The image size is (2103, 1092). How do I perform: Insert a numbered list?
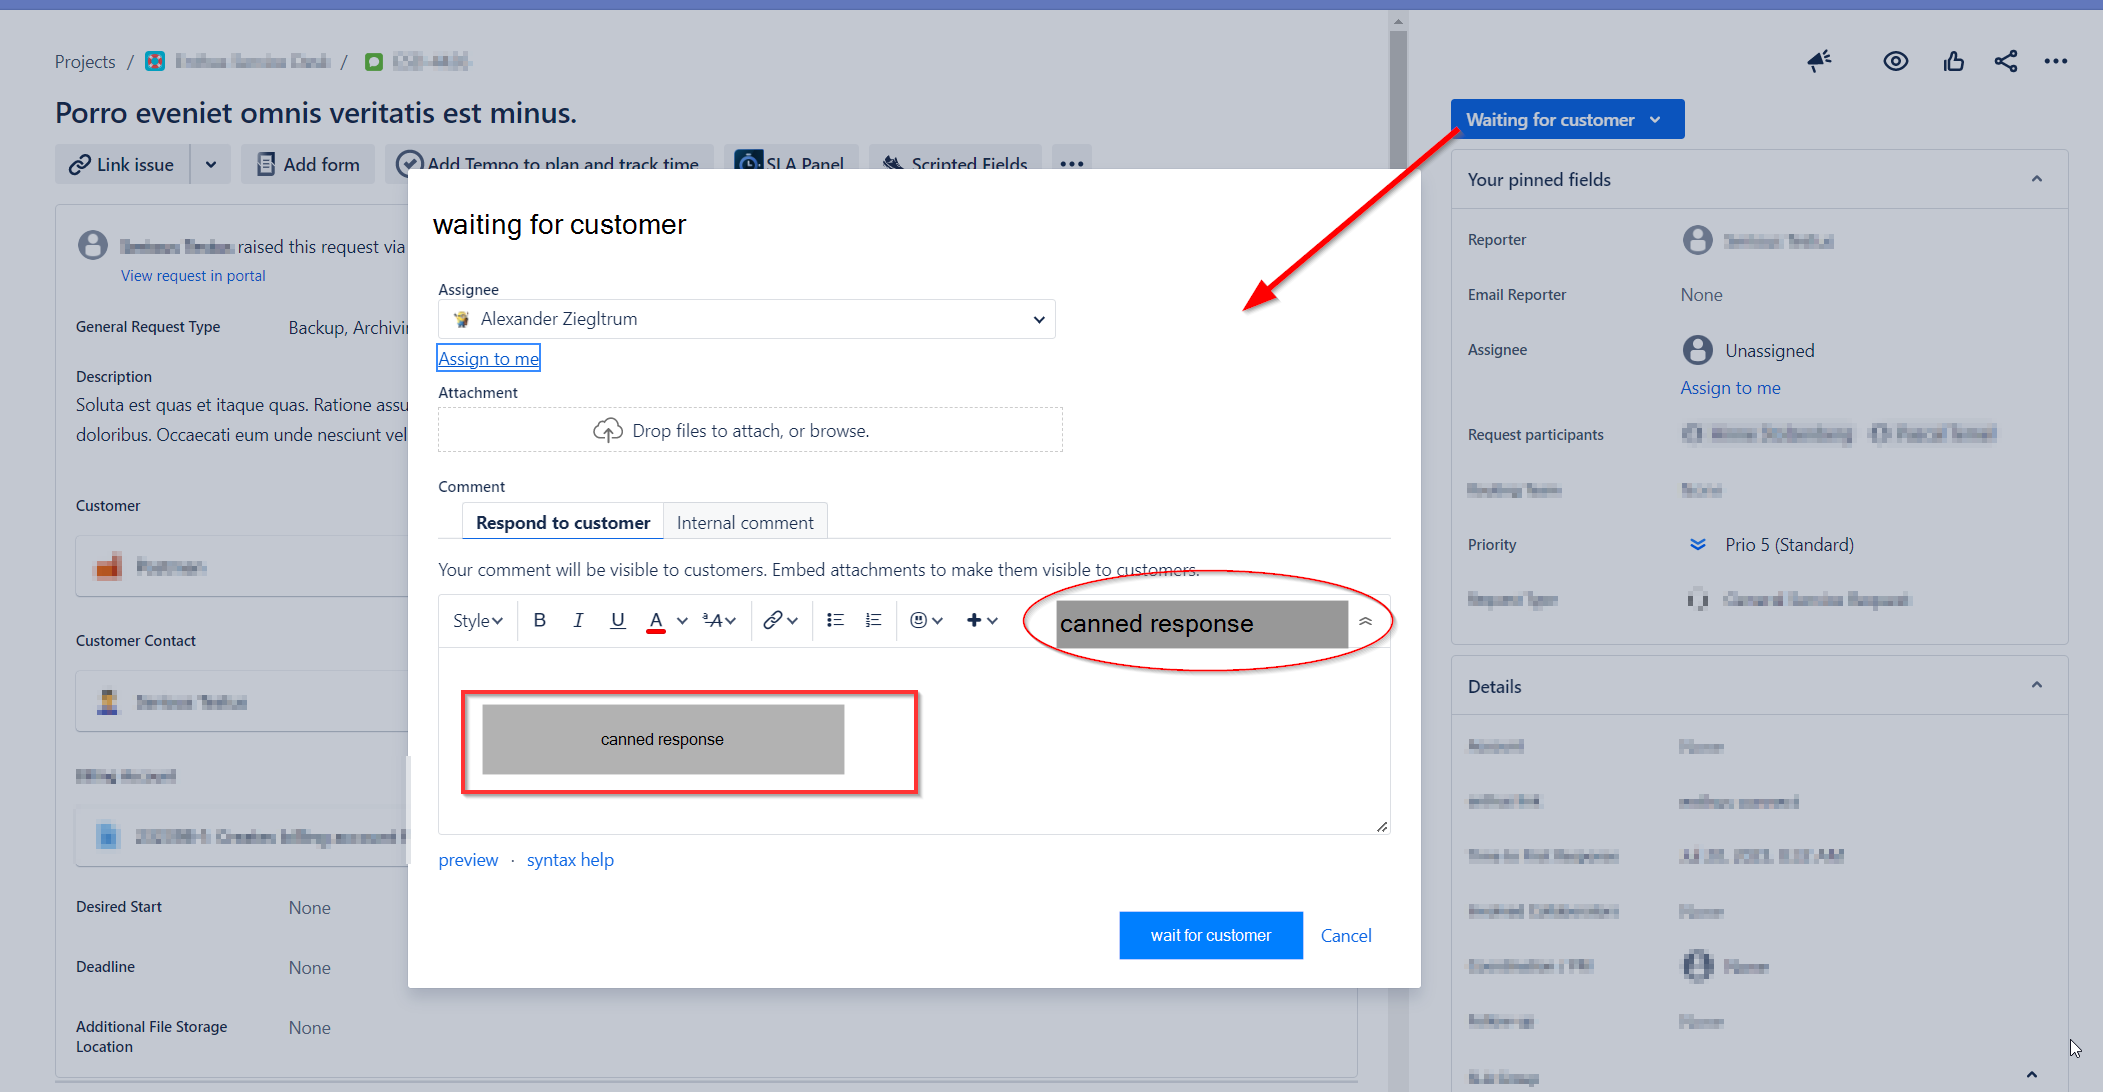873,620
